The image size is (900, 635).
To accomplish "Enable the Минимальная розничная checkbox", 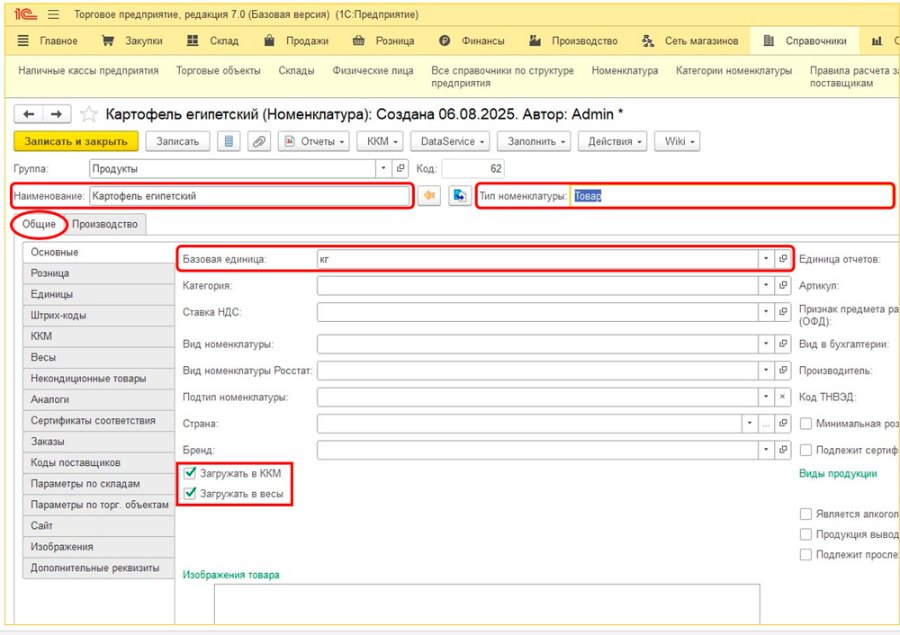I will coord(806,424).
